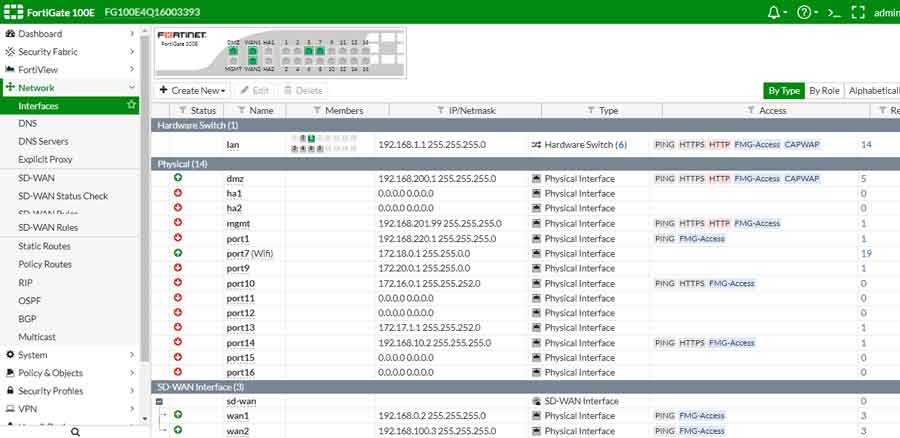900x438 pixels.
Task: Switch to By Role view
Action: pos(824,91)
